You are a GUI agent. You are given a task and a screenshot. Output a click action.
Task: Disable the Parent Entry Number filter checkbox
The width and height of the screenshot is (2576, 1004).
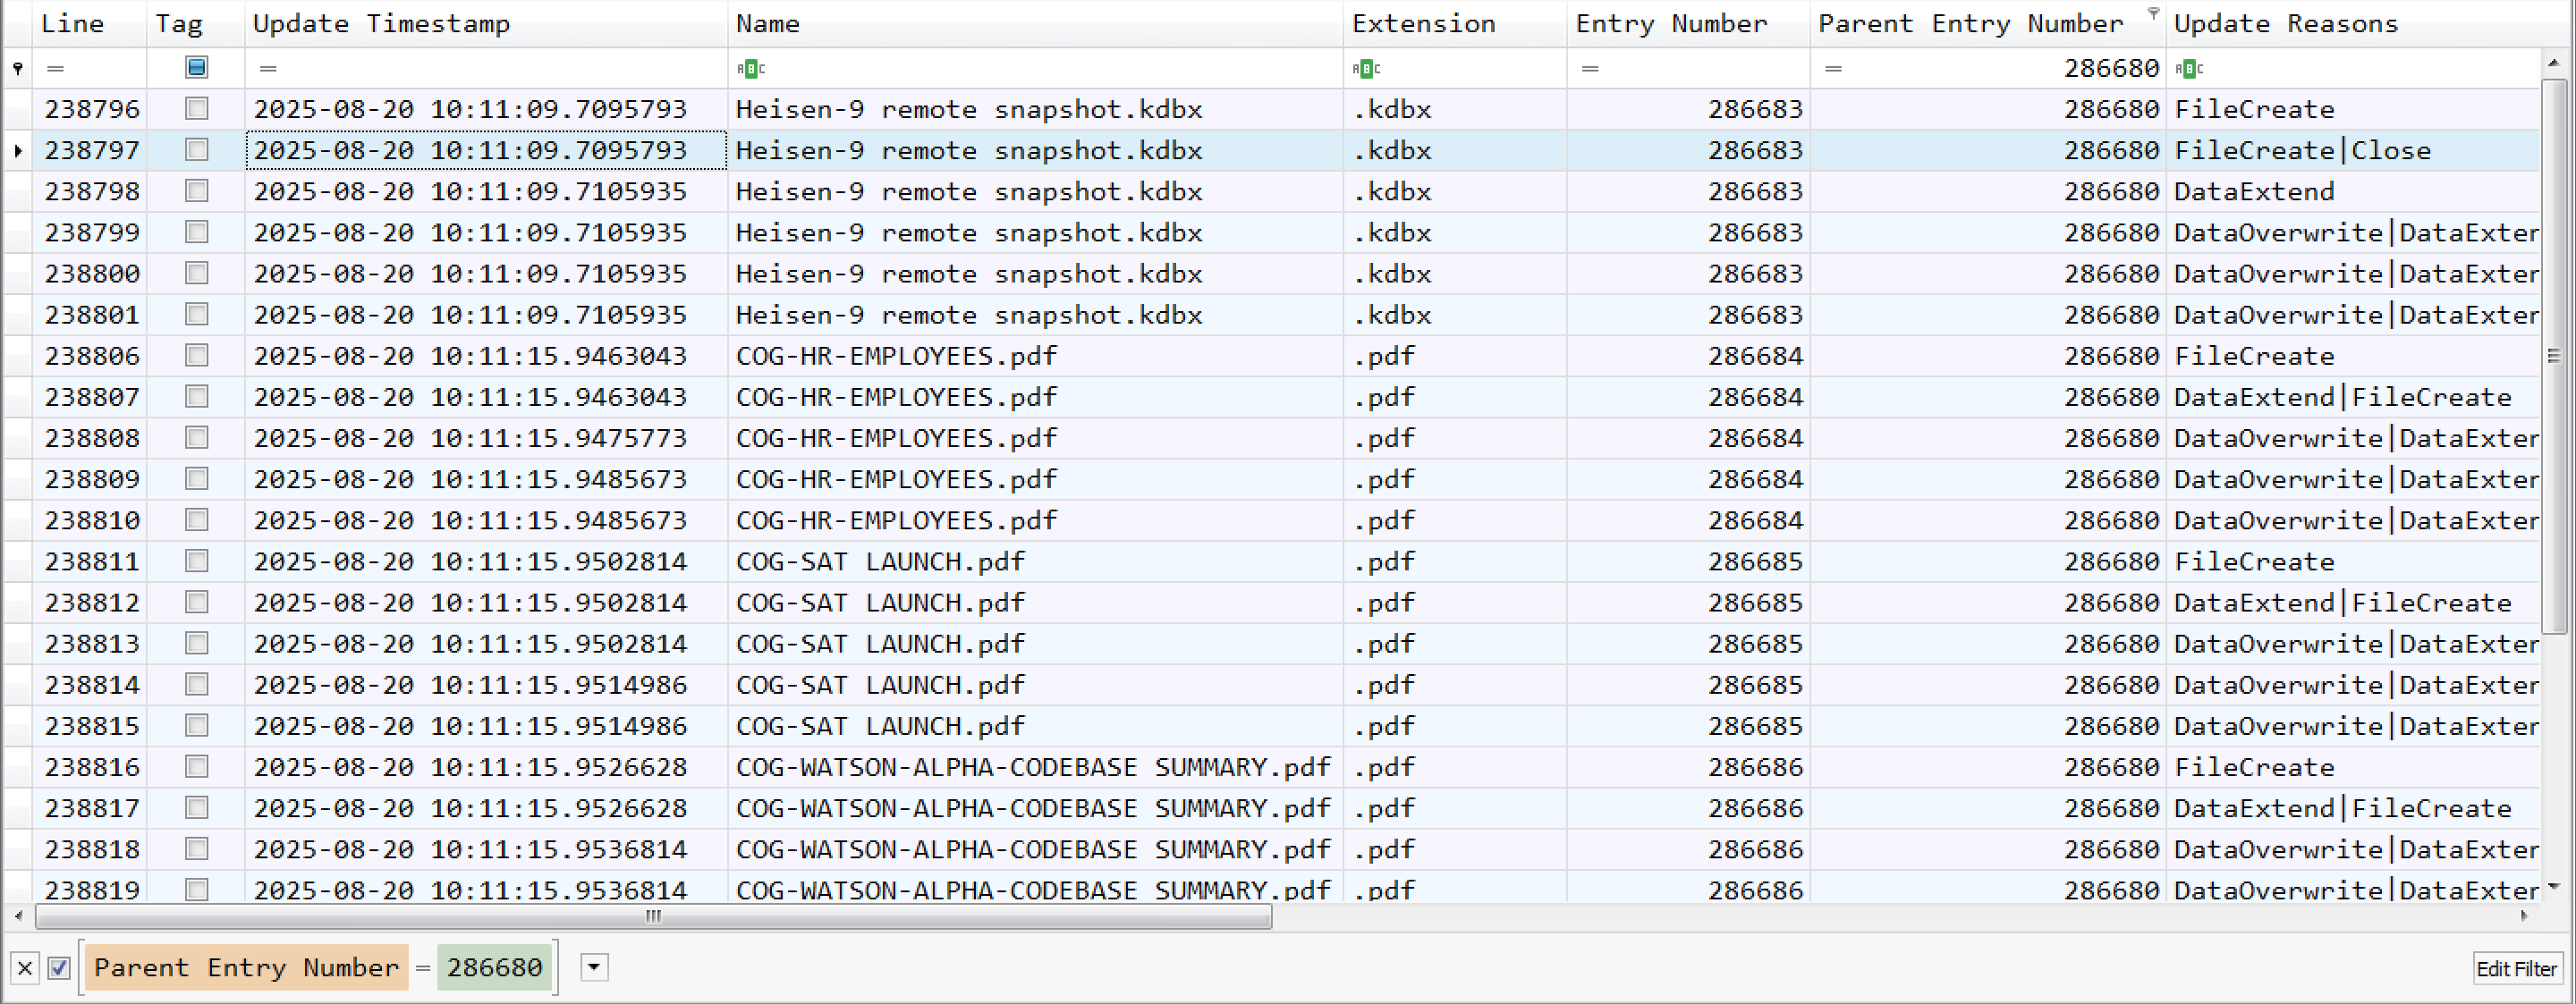coord(59,968)
